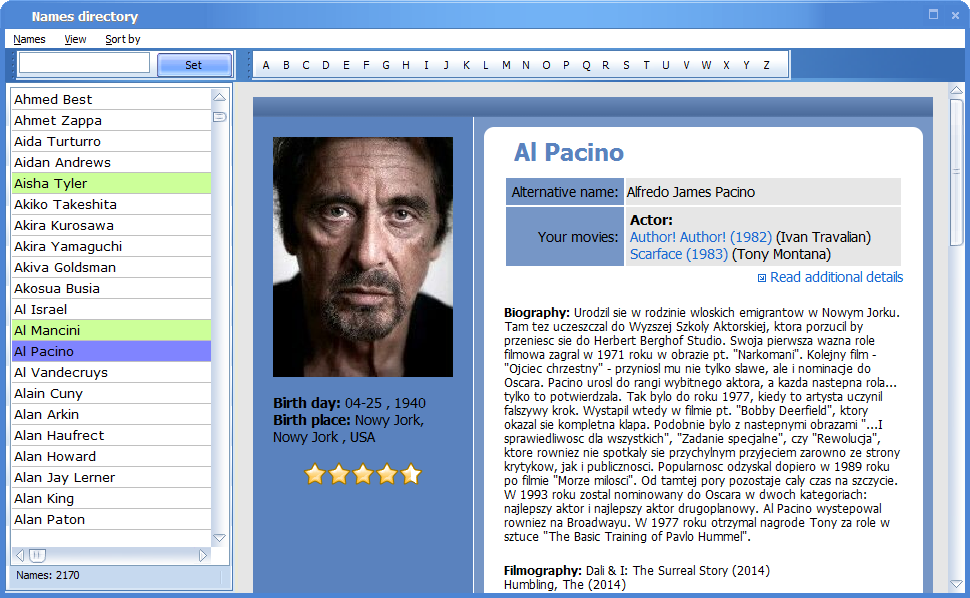
Task: Click the horizontal scroll right arrow under names list
Action: (x=203, y=555)
